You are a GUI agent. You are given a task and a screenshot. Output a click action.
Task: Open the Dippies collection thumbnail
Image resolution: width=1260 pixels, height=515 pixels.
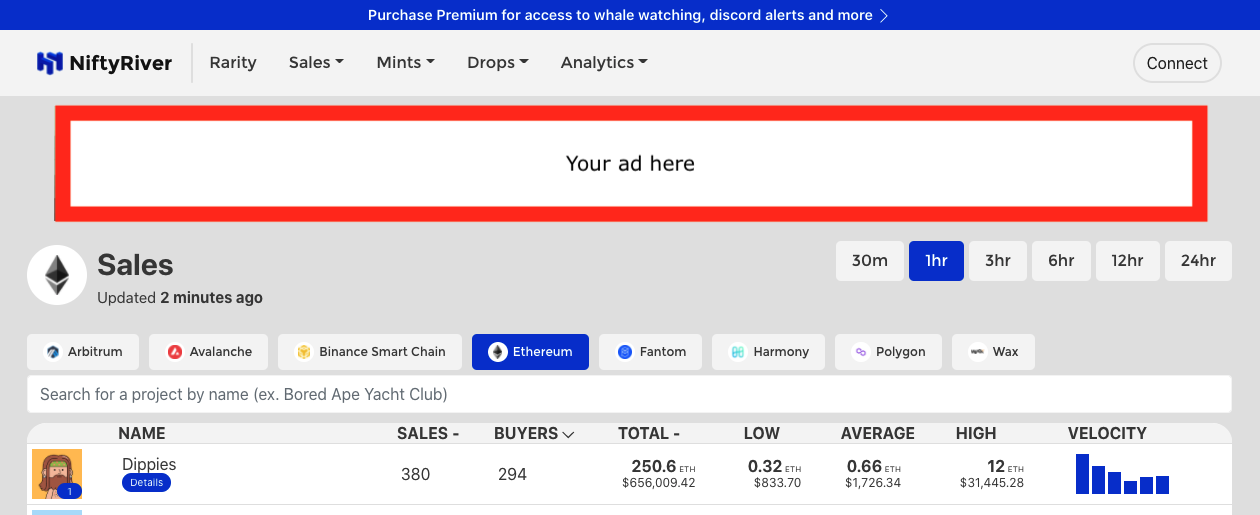click(57, 474)
